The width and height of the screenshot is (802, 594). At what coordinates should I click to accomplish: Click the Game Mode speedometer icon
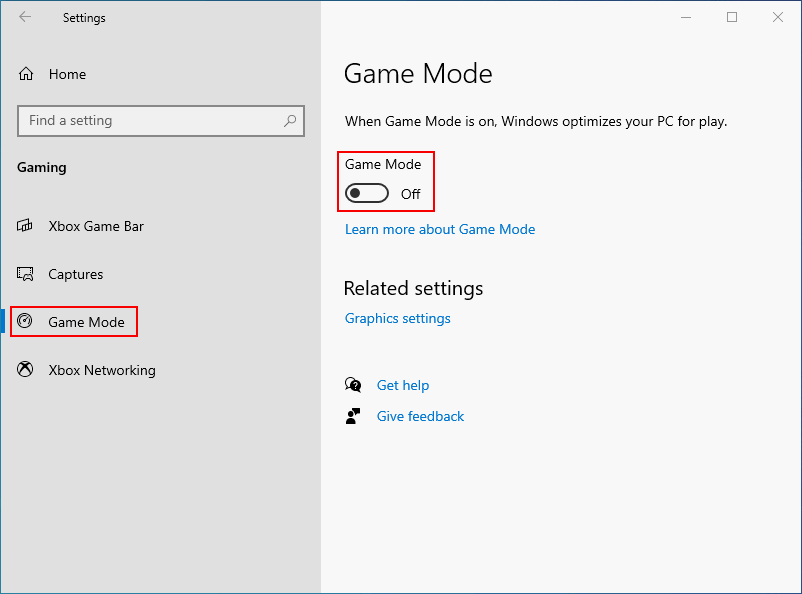25,322
